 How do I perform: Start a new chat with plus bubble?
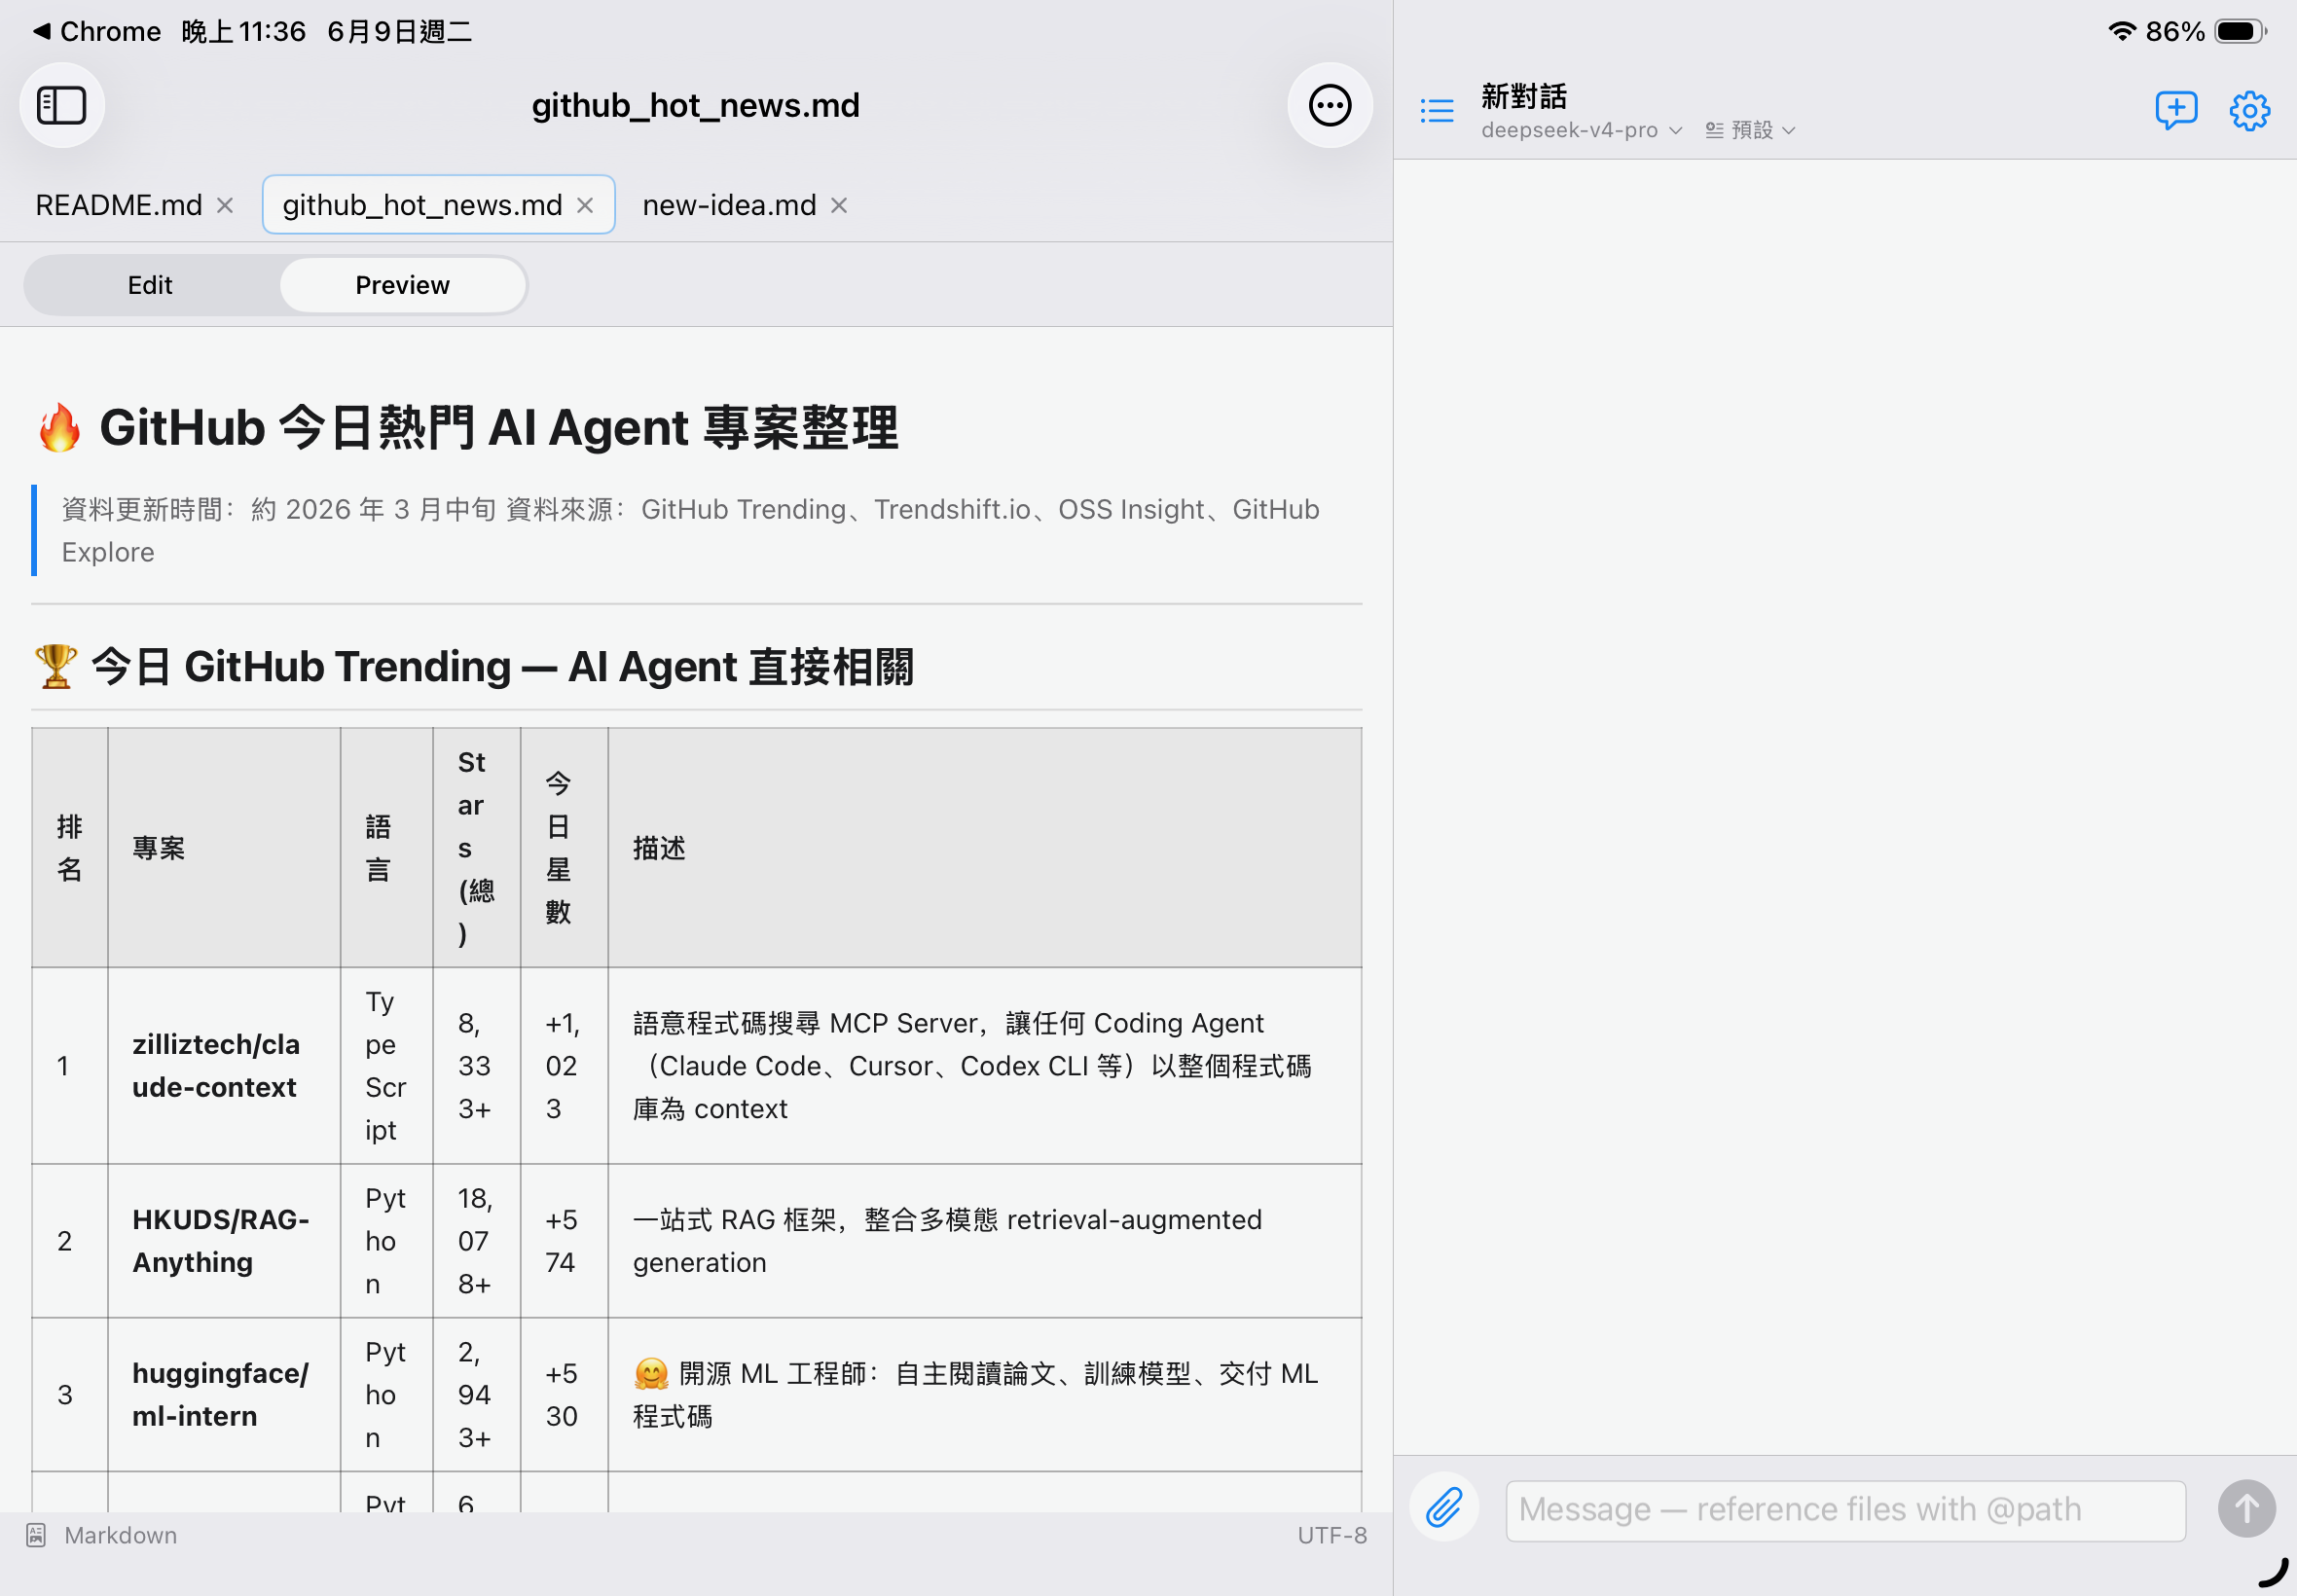[2175, 110]
